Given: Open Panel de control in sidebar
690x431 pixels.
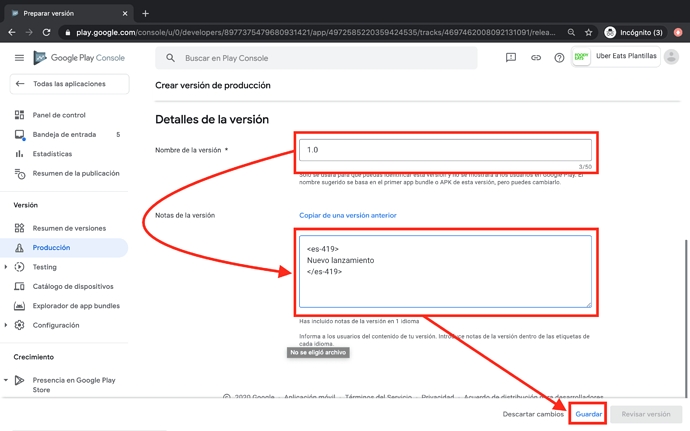Looking at the screenshot, I should coord(59,115).
